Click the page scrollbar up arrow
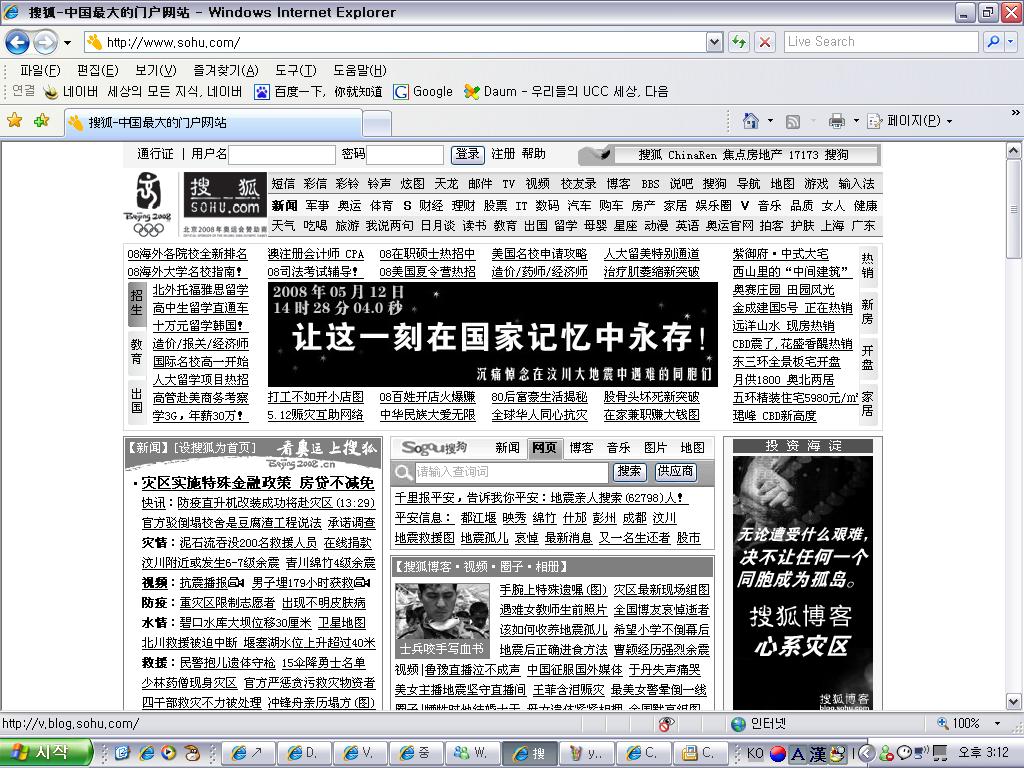The height and width of the screenshot is (770, 1024). coord(1014,151)
